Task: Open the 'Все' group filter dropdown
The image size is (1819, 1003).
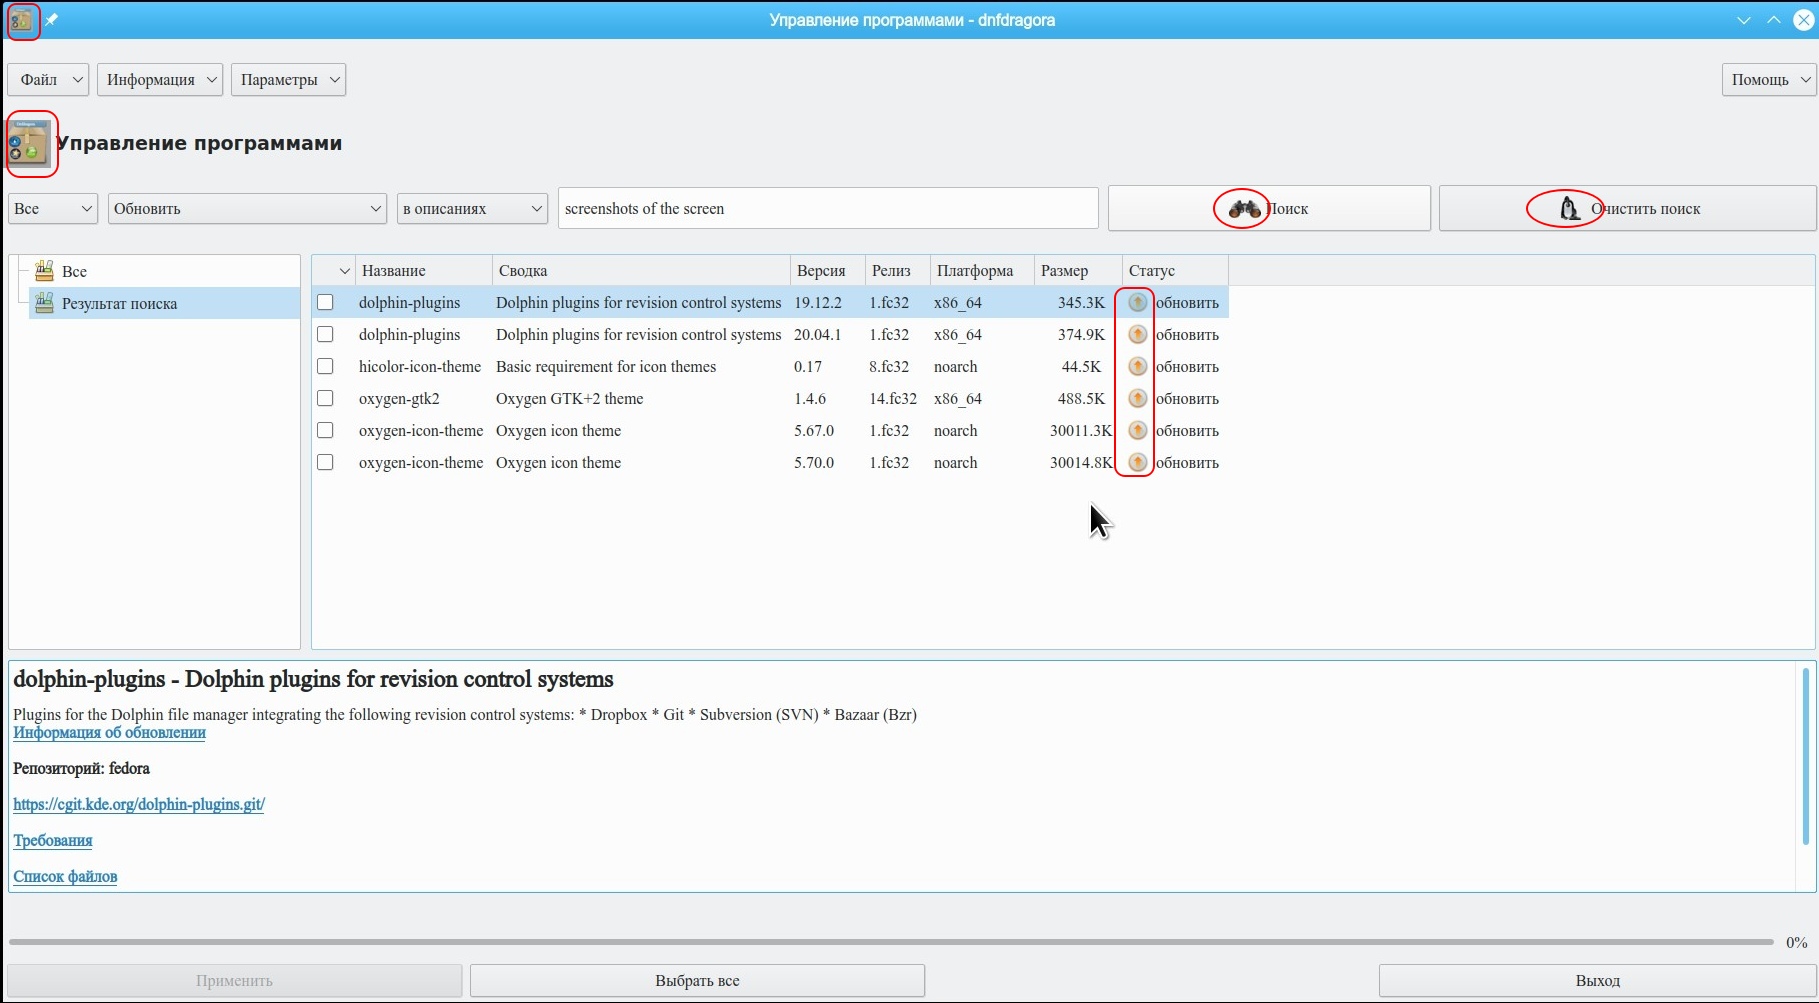Action: point(53,209)
